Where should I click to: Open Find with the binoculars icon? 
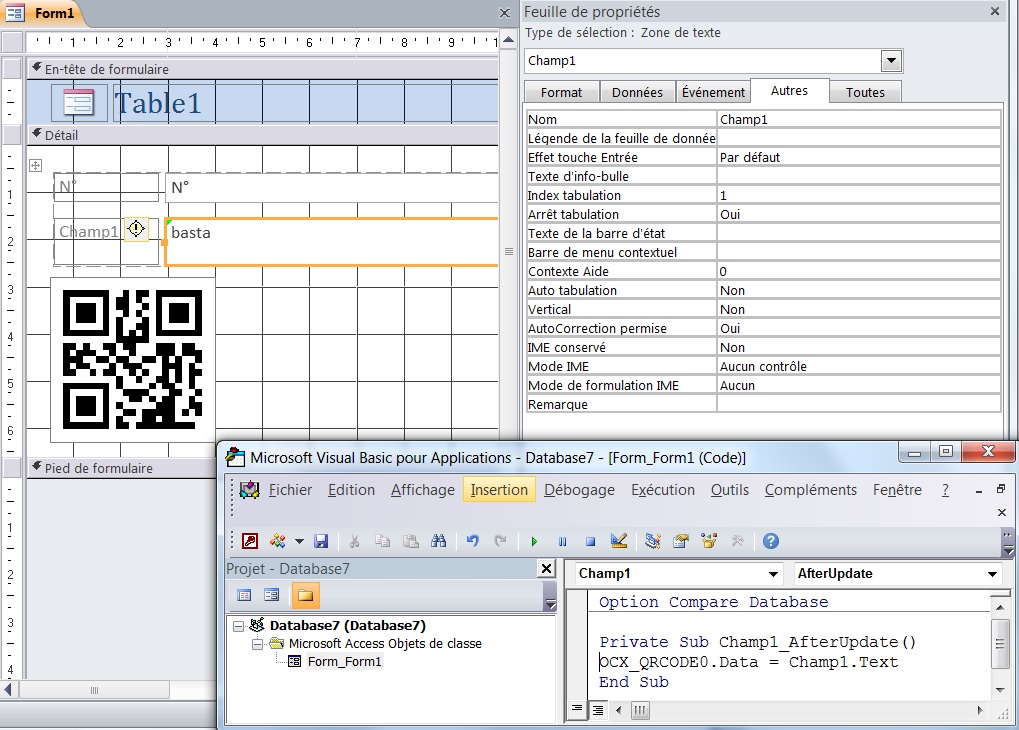tap(439, 541)
